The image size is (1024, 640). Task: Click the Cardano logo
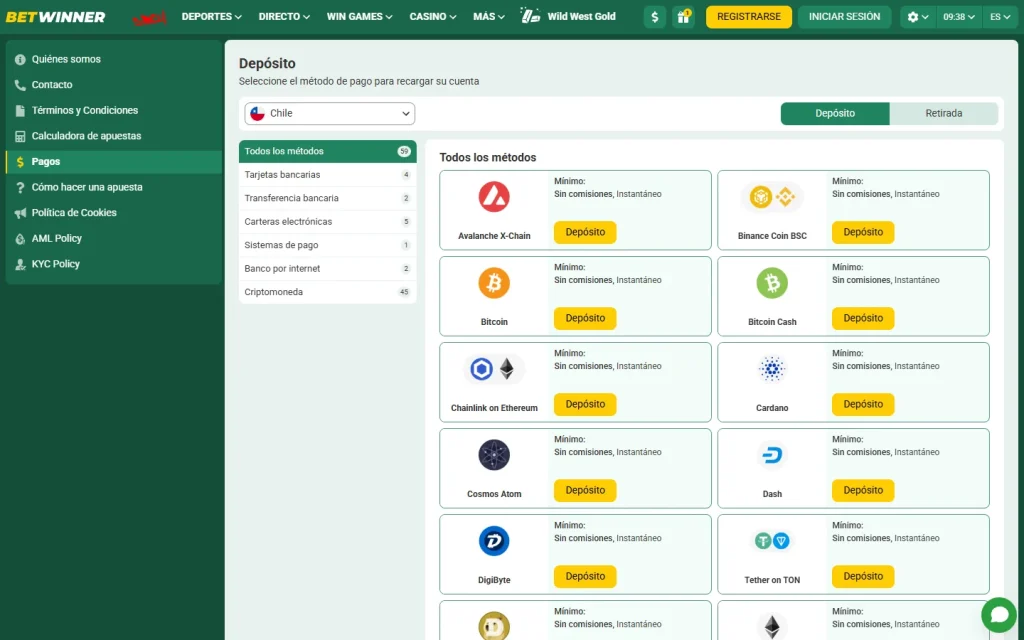[772, 369]
